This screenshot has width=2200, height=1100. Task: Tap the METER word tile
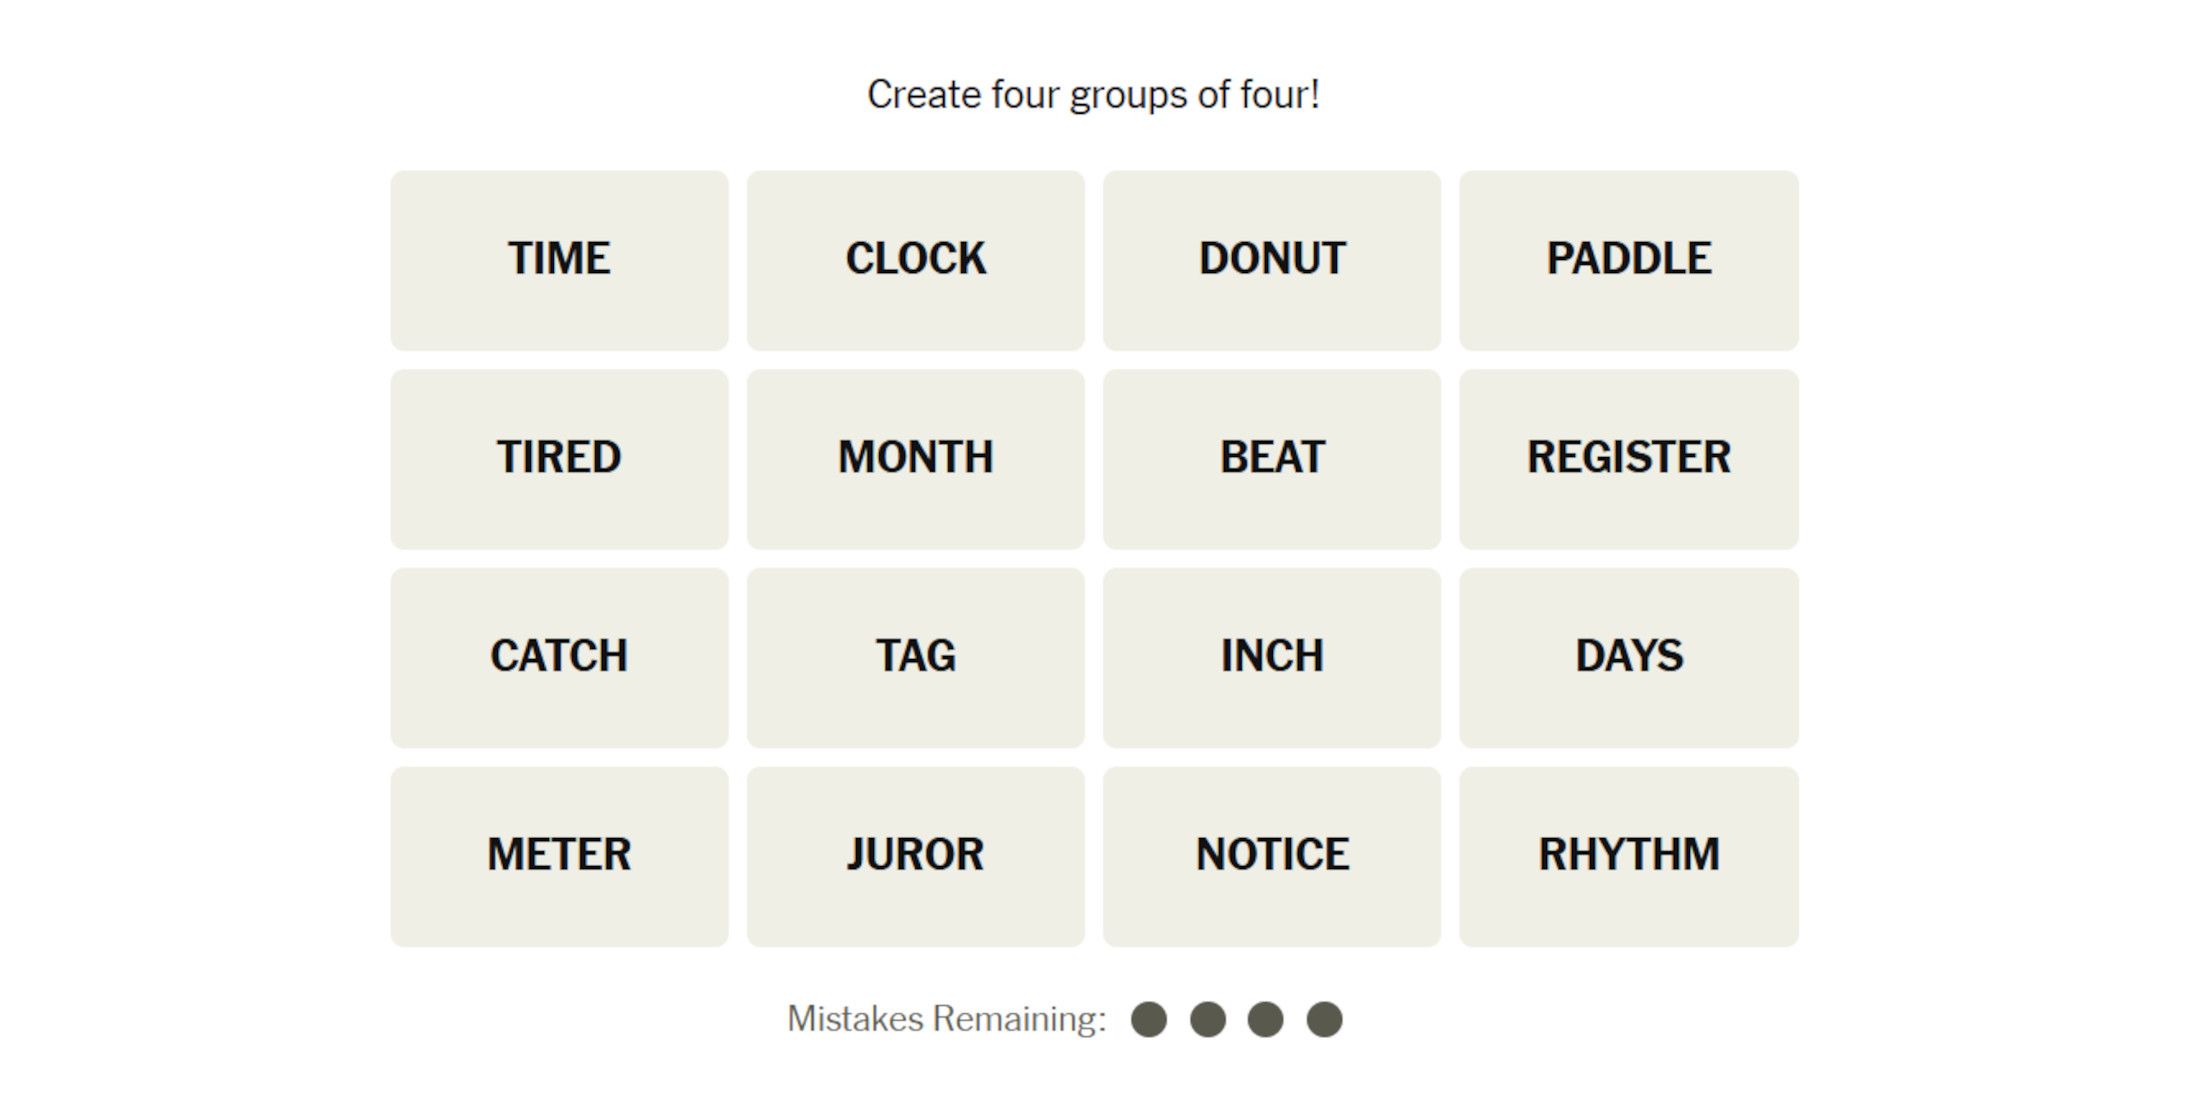pos(559,856)
